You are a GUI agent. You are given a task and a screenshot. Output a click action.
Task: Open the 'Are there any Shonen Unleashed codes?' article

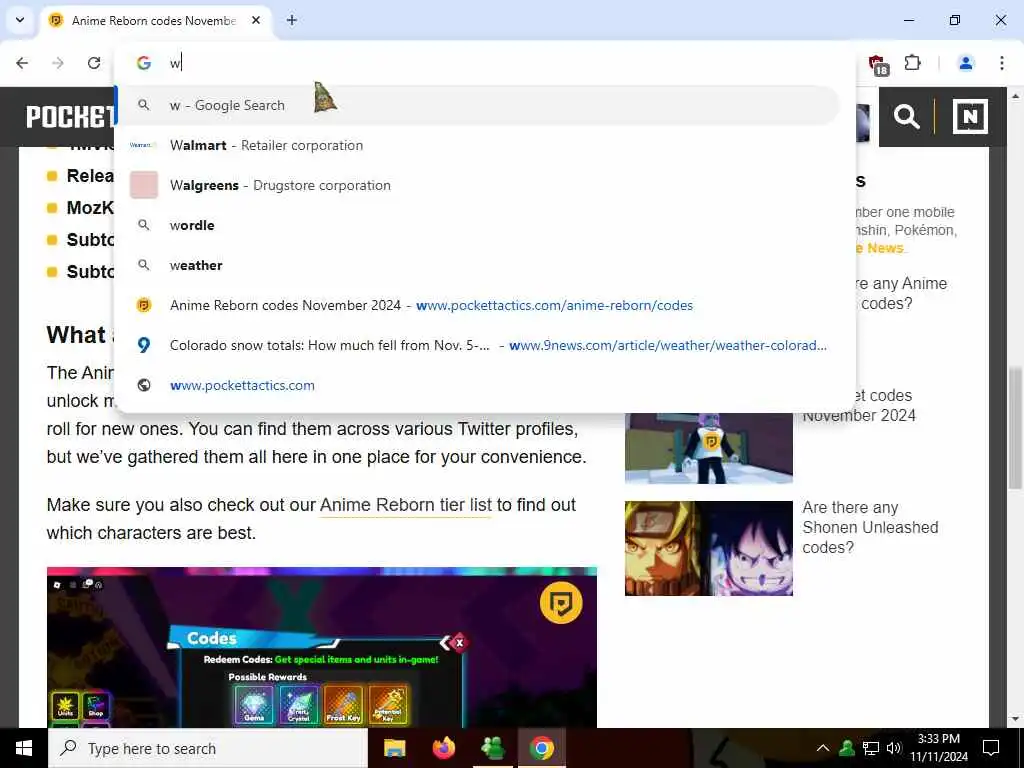click(x=870, y=527)
